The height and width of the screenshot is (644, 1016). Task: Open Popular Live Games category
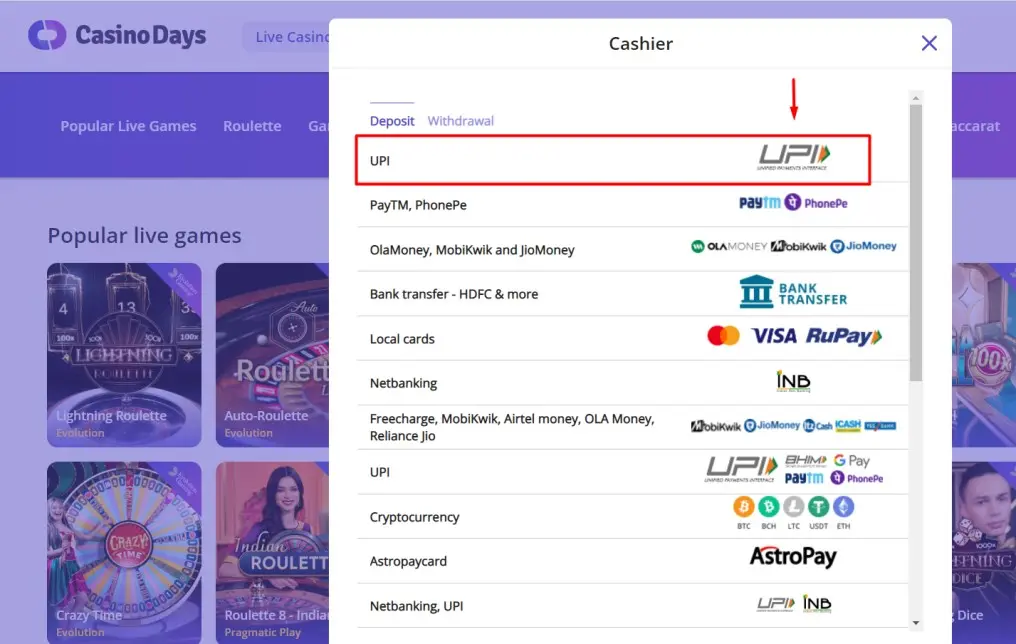click(x=128, y=126)
